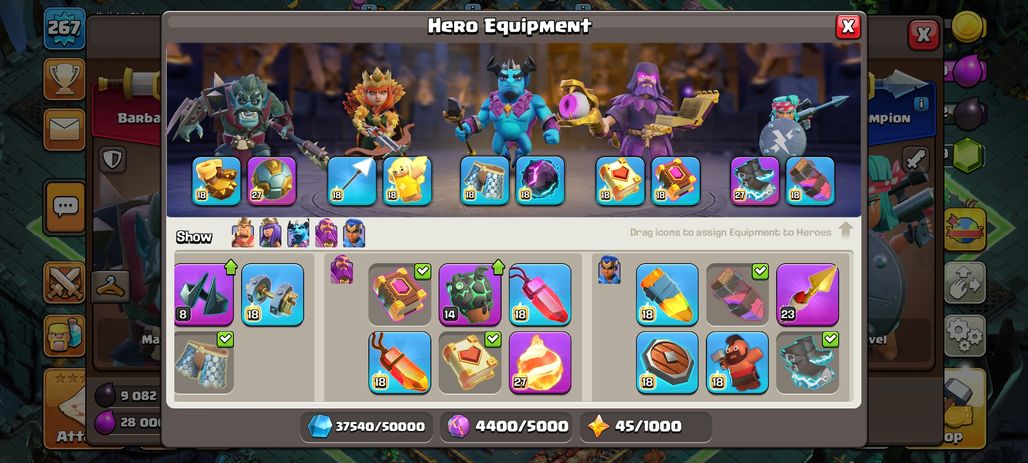Select the Seeking Shield equipment icon
This screenshot has width=1028, height=463.
pyautogui.click(x=667, y=362)
